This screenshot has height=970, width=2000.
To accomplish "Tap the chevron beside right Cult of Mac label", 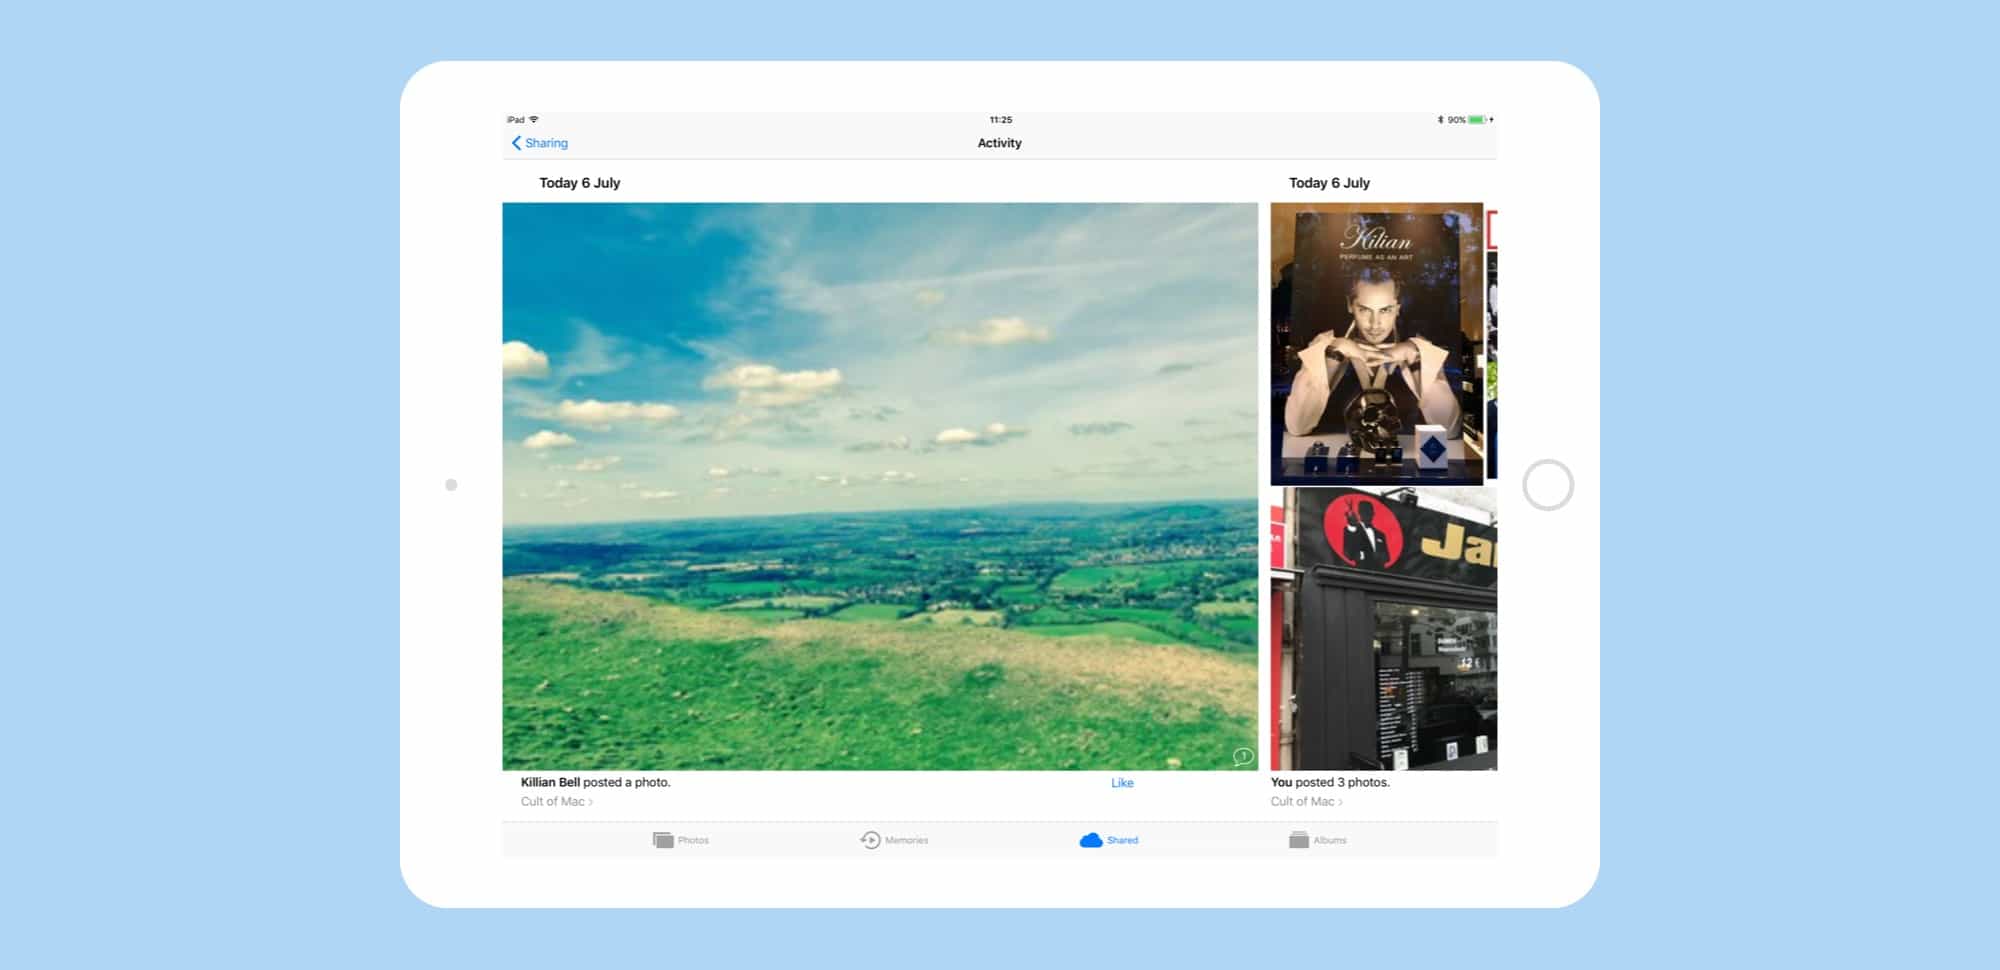I will (1340, 801).
